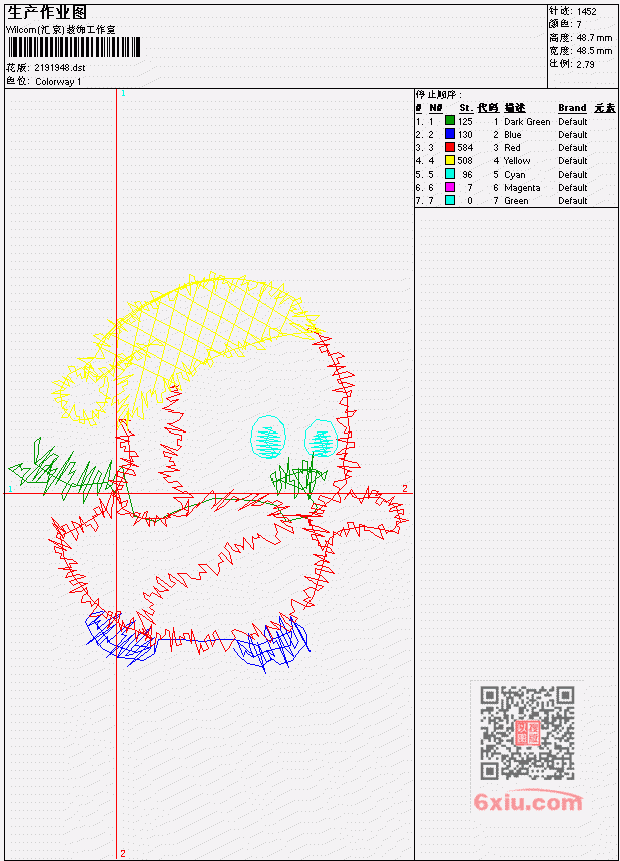Select the swatch in the Green row 7
This screenshot has width=620, height=861.
pos(450,200)
